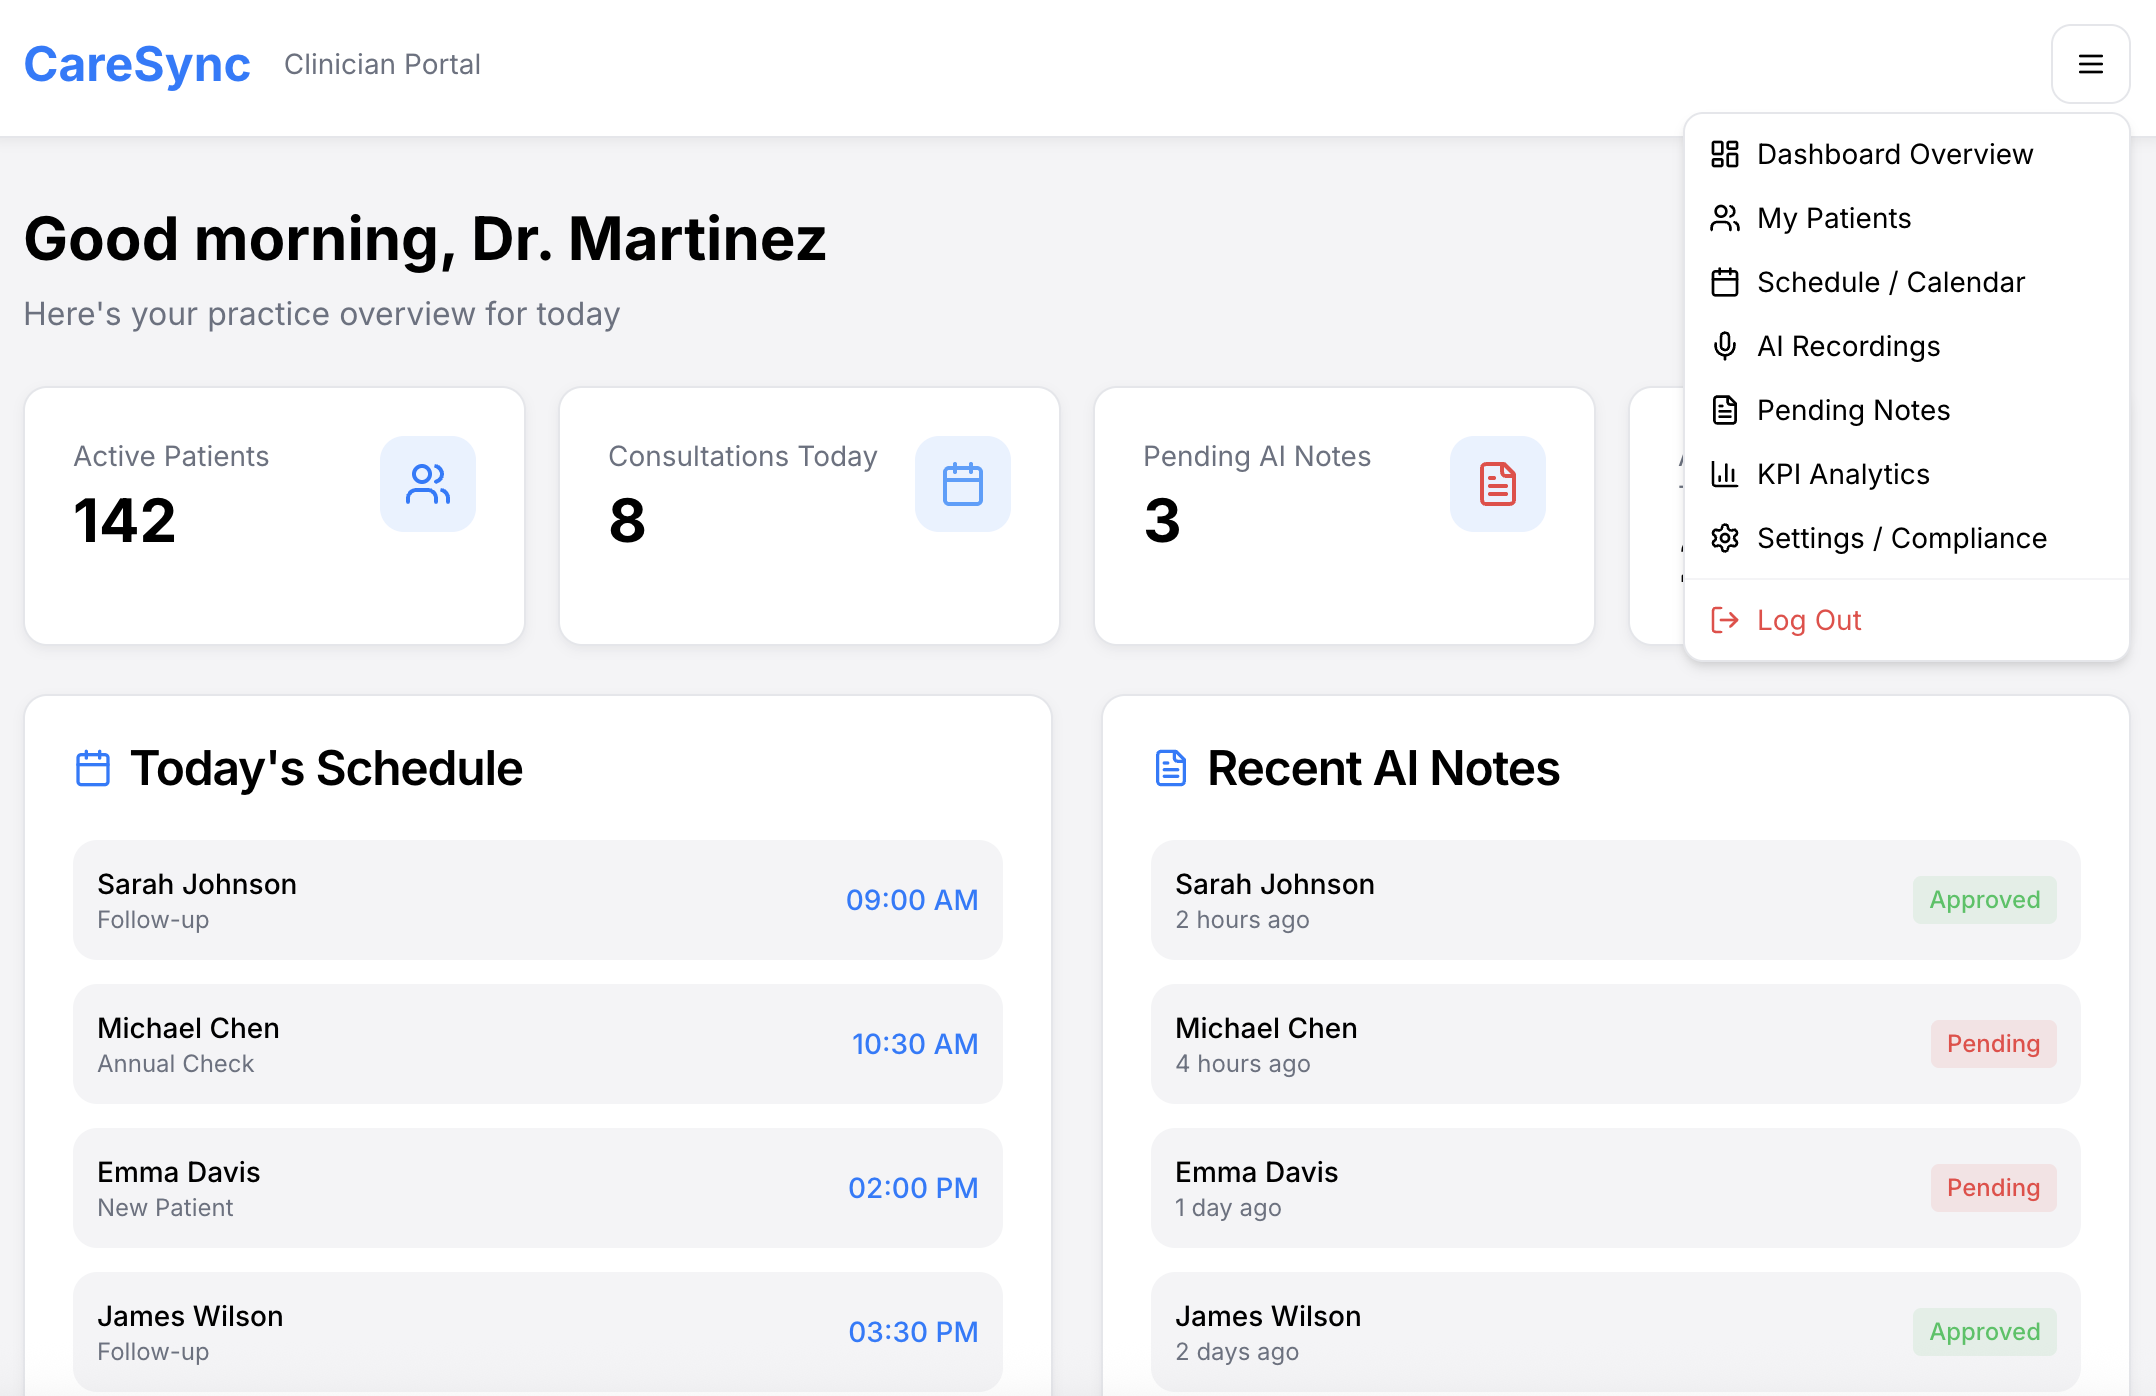Go to Pending Notes in menu
Screen dimensions: 2156x1396
tap(1853, 410)
